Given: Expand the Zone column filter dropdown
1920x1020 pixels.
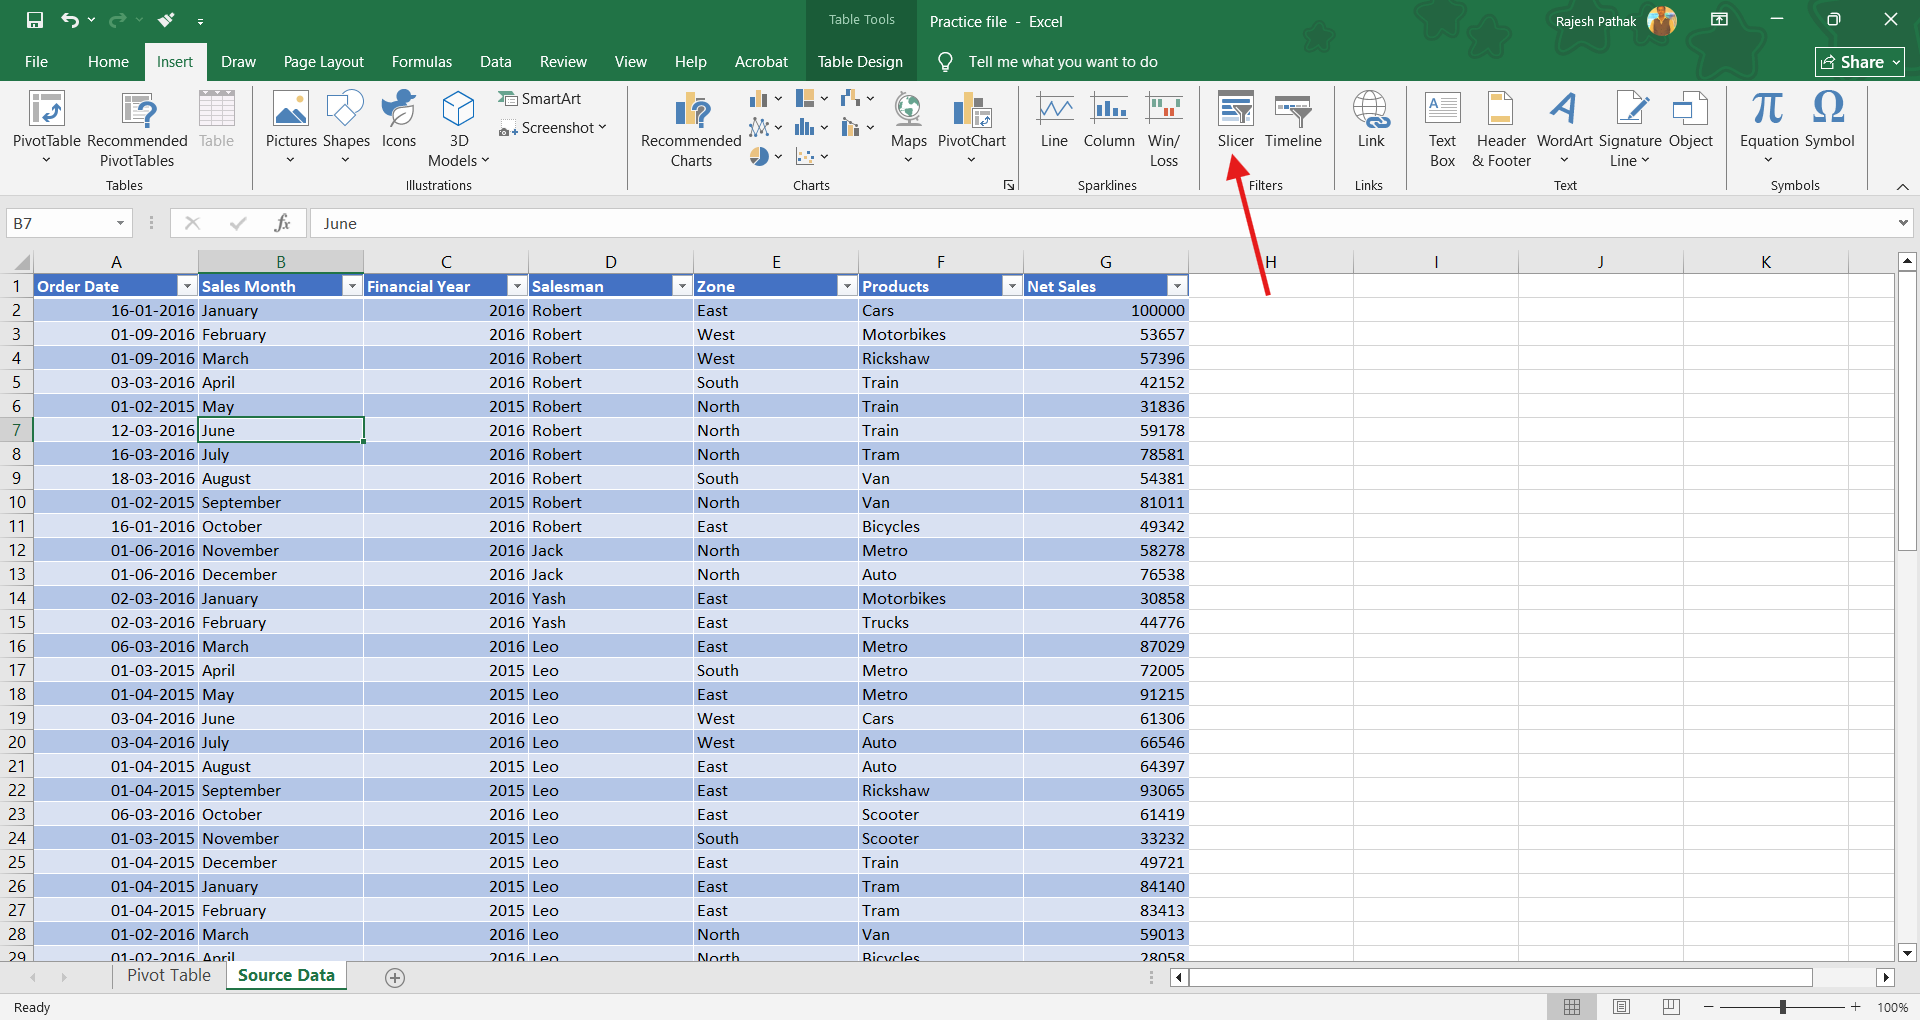Looking at the screenshot, I should 847,286.
